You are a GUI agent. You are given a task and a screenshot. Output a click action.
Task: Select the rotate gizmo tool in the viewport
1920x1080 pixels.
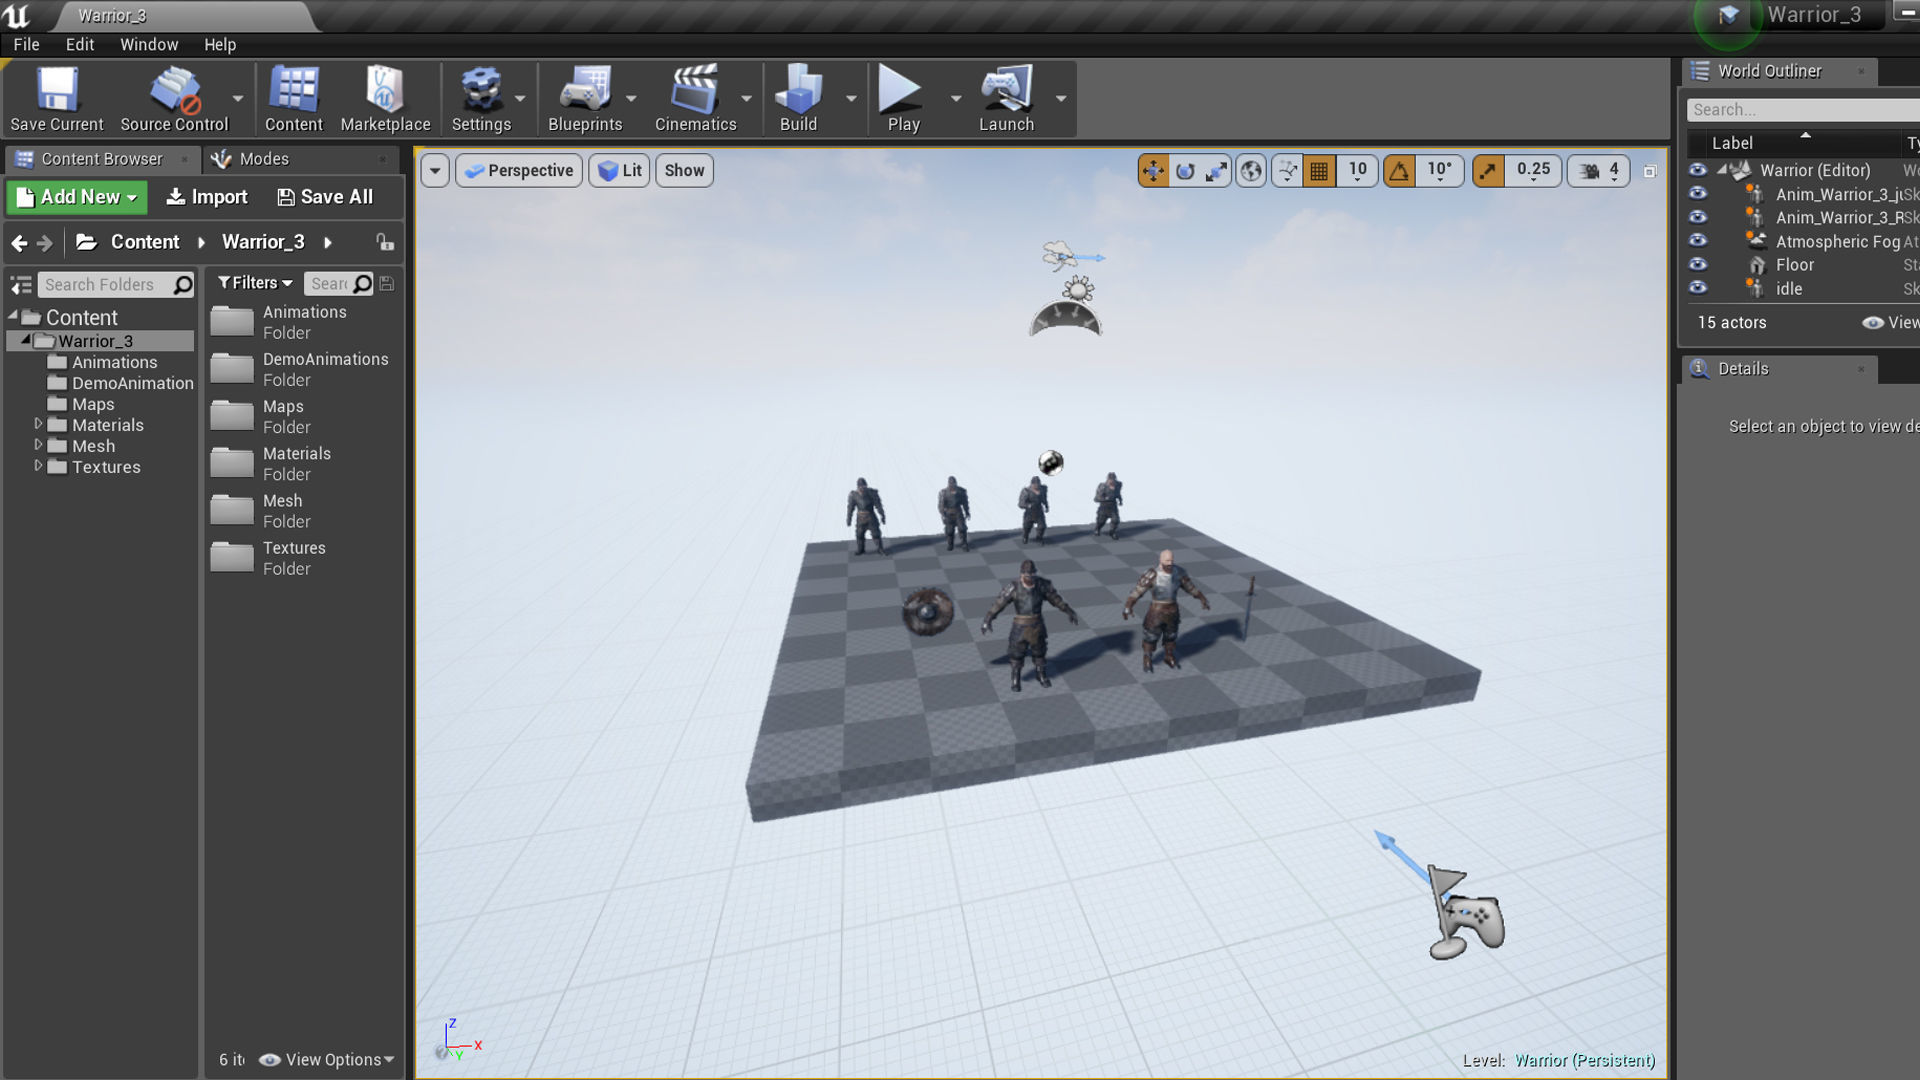(1185, 171)
